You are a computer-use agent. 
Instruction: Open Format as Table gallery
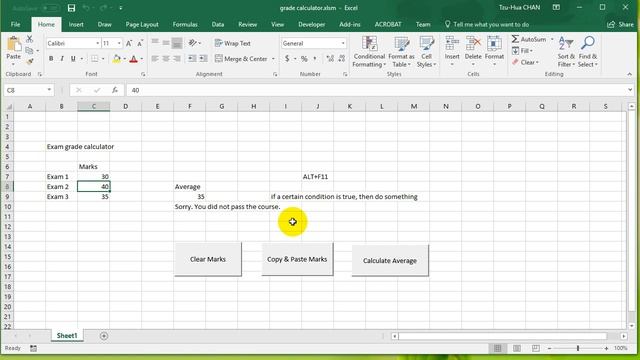point(401,52)
